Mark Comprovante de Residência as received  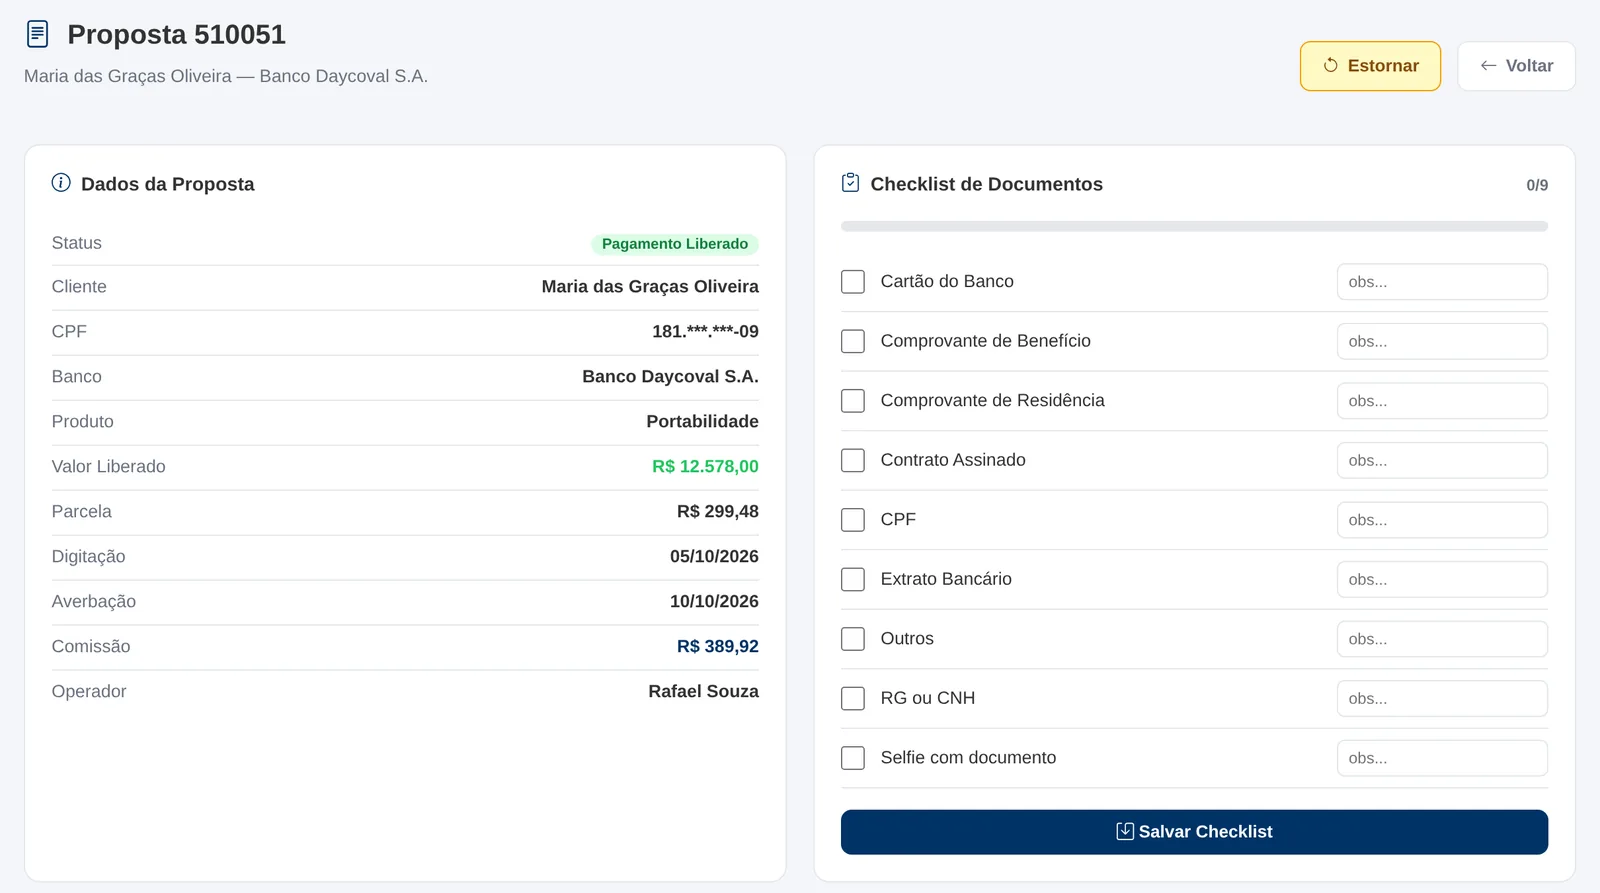853,401
